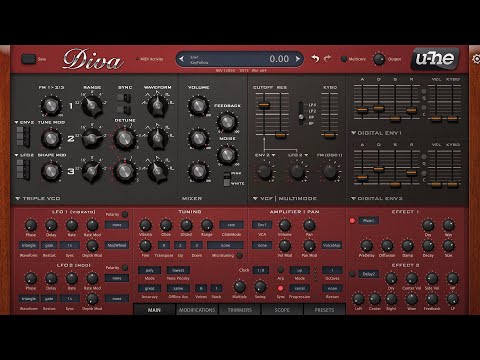This screenshot has width=480, height=360.
Task: Click the Cutoff slider handle
Action: (264, 105)
